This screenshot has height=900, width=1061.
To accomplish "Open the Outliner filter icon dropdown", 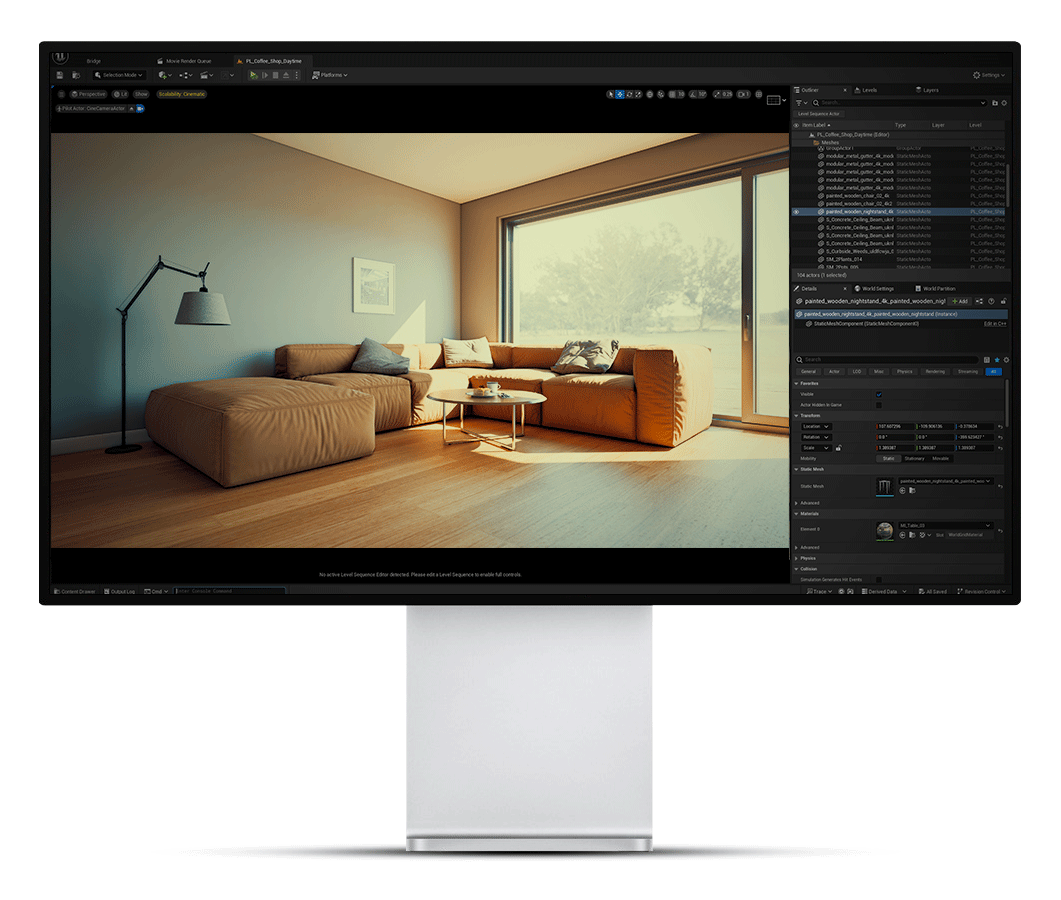I will pos(802,103).
